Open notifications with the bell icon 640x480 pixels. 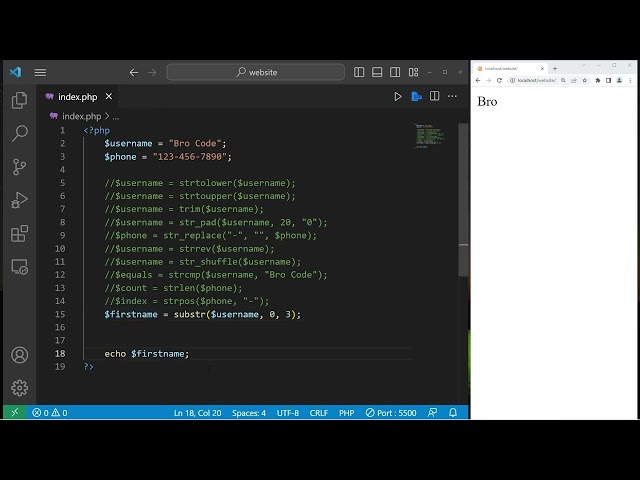coord(453,413)
